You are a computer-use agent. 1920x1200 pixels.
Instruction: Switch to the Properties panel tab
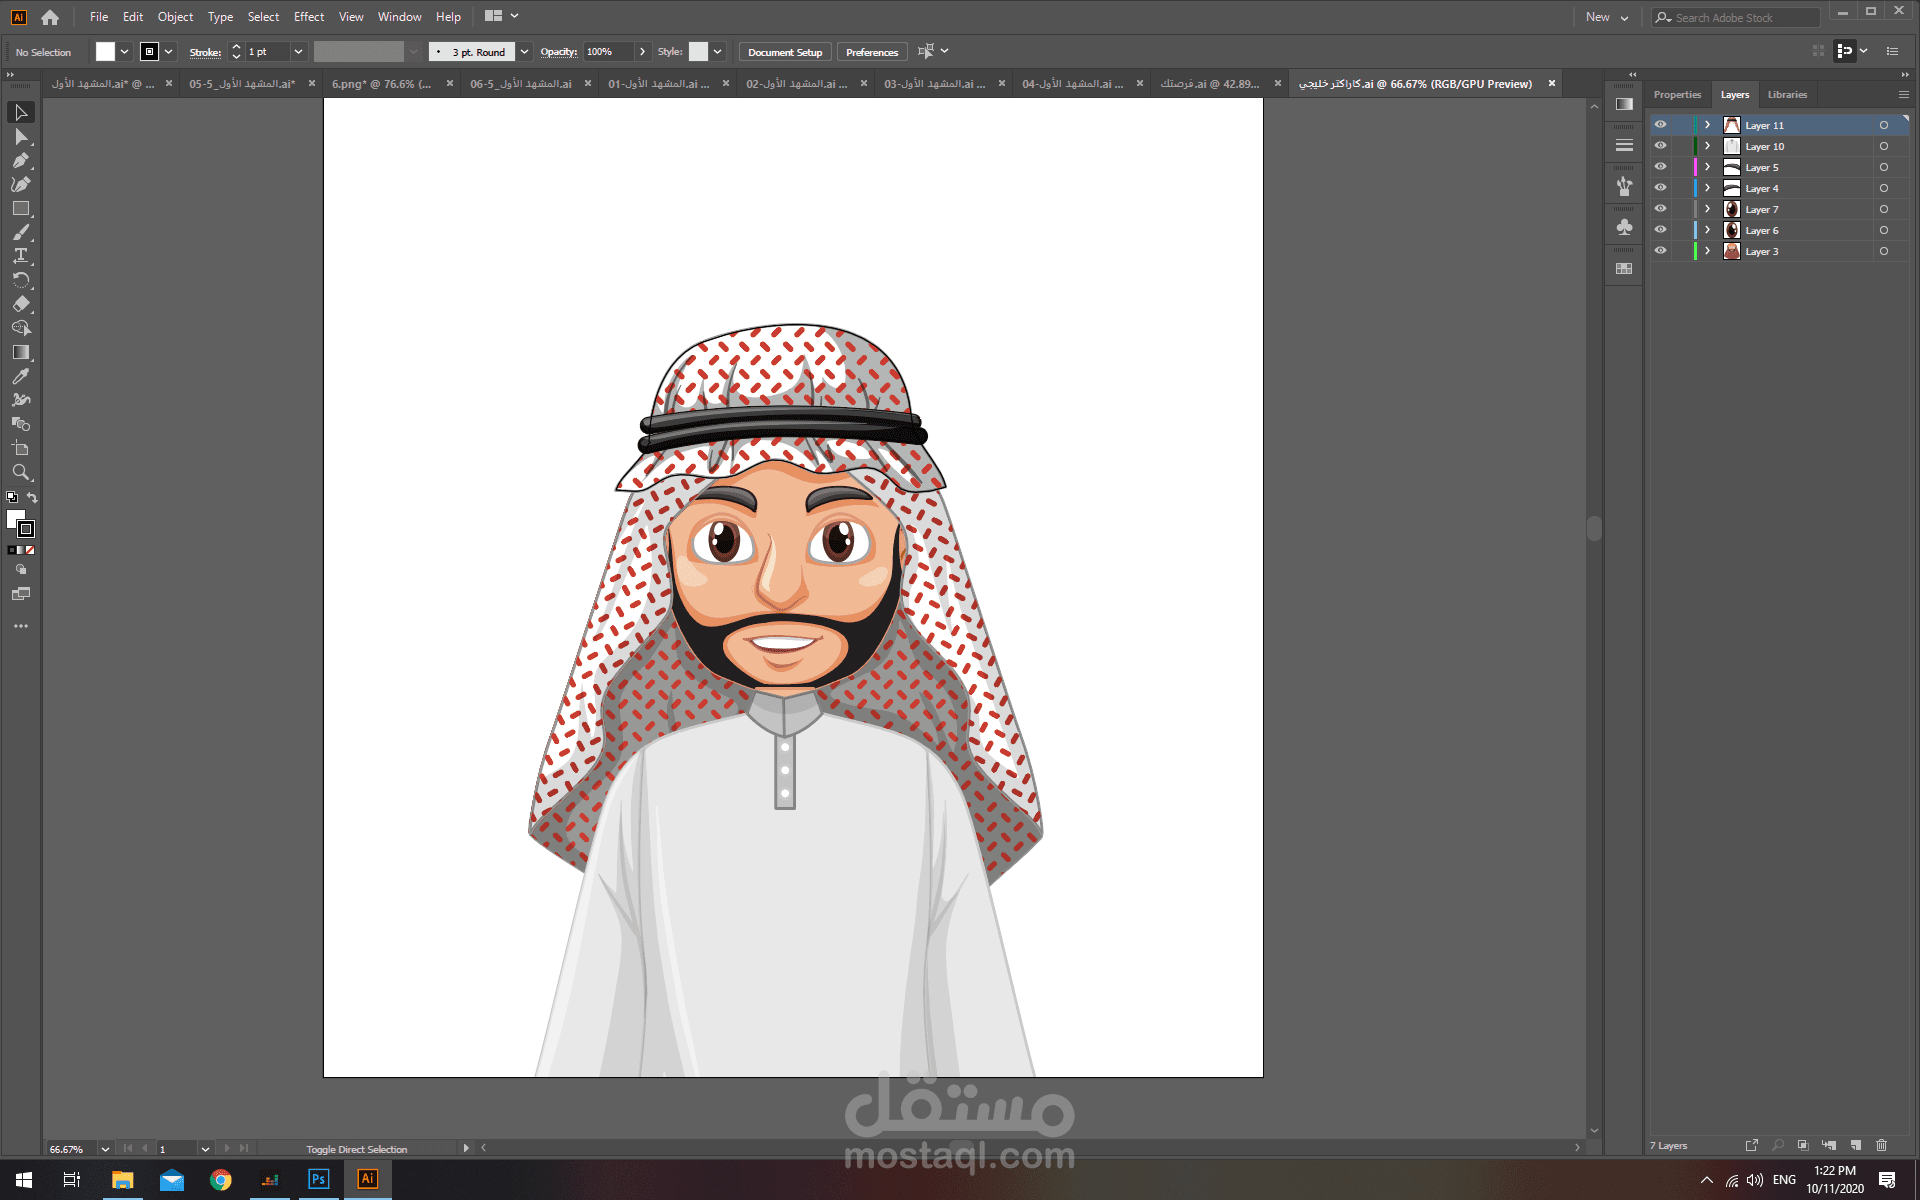click(x=1677, y=94)
